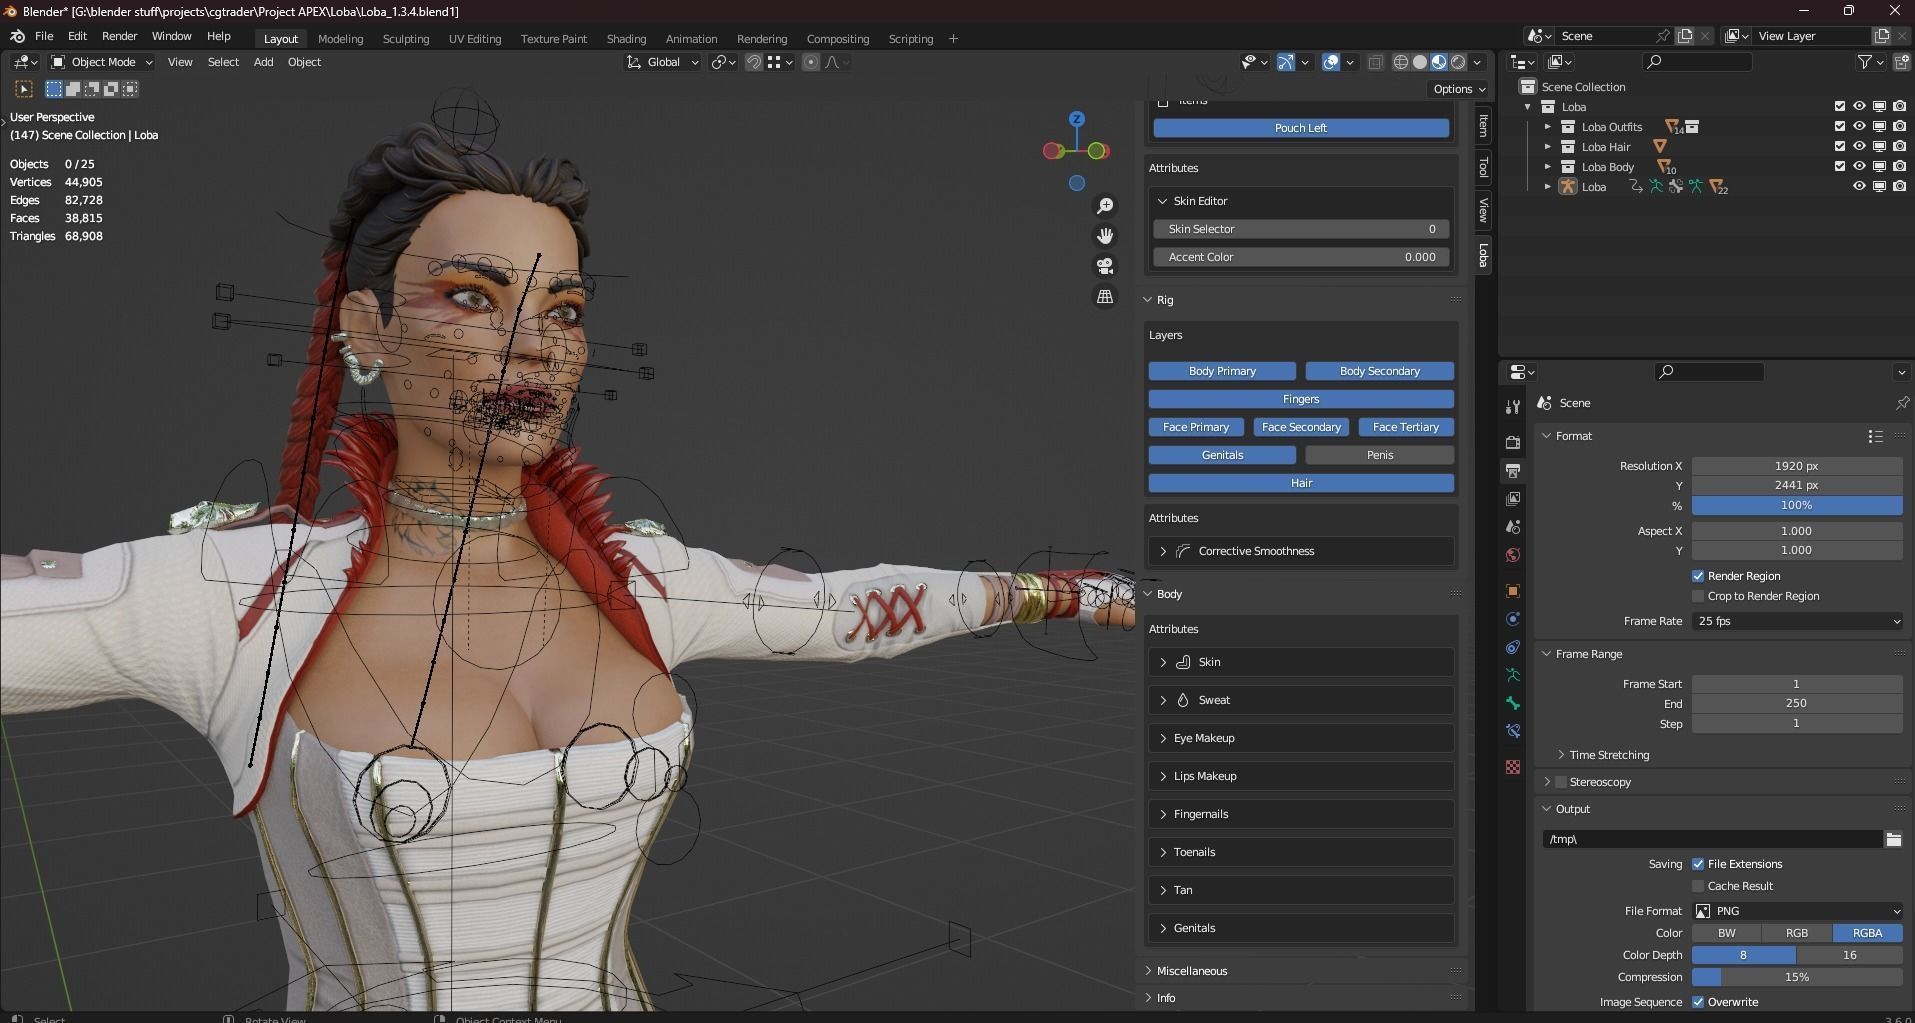Open the Frame Rate dropdown
1915x1023 pixels.
(x=1797, y=621)
